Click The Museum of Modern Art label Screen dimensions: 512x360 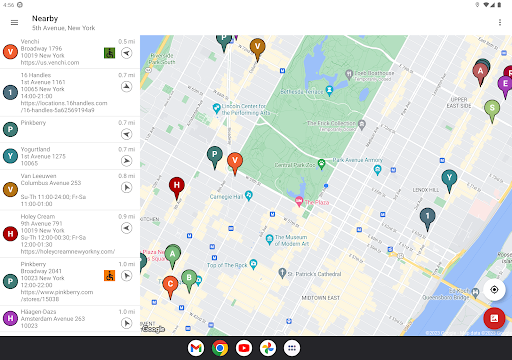pyautogui.click(x=287, y=240)
